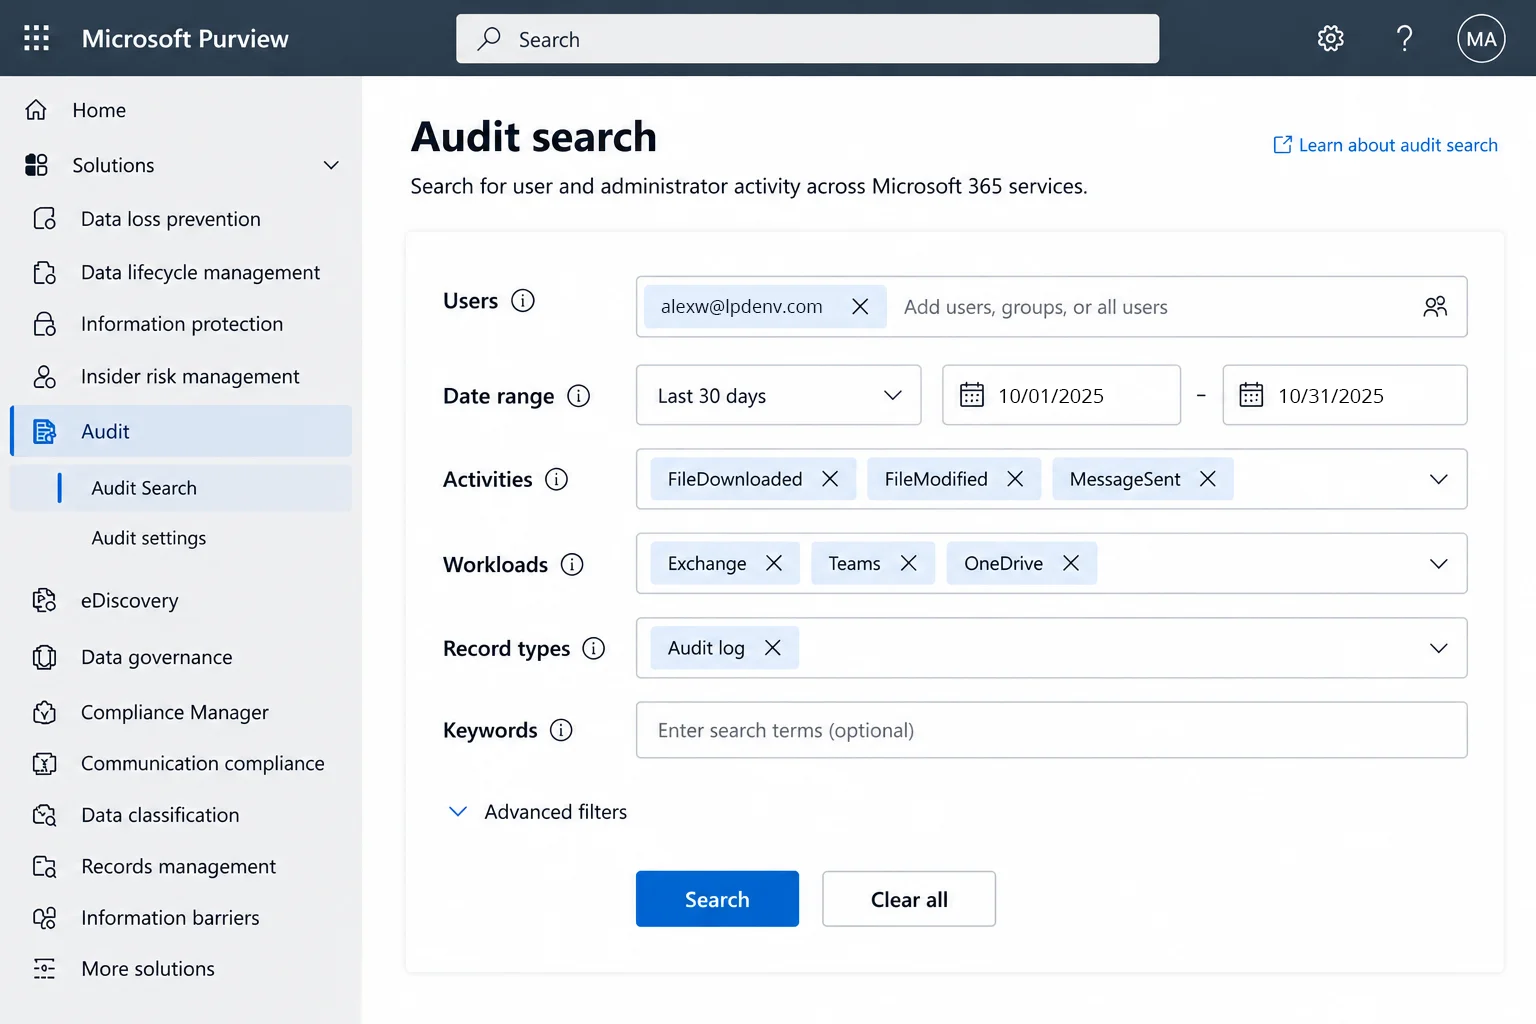Remove Audit log record type chip
1536x1024 pixels.
coord(773,648)
